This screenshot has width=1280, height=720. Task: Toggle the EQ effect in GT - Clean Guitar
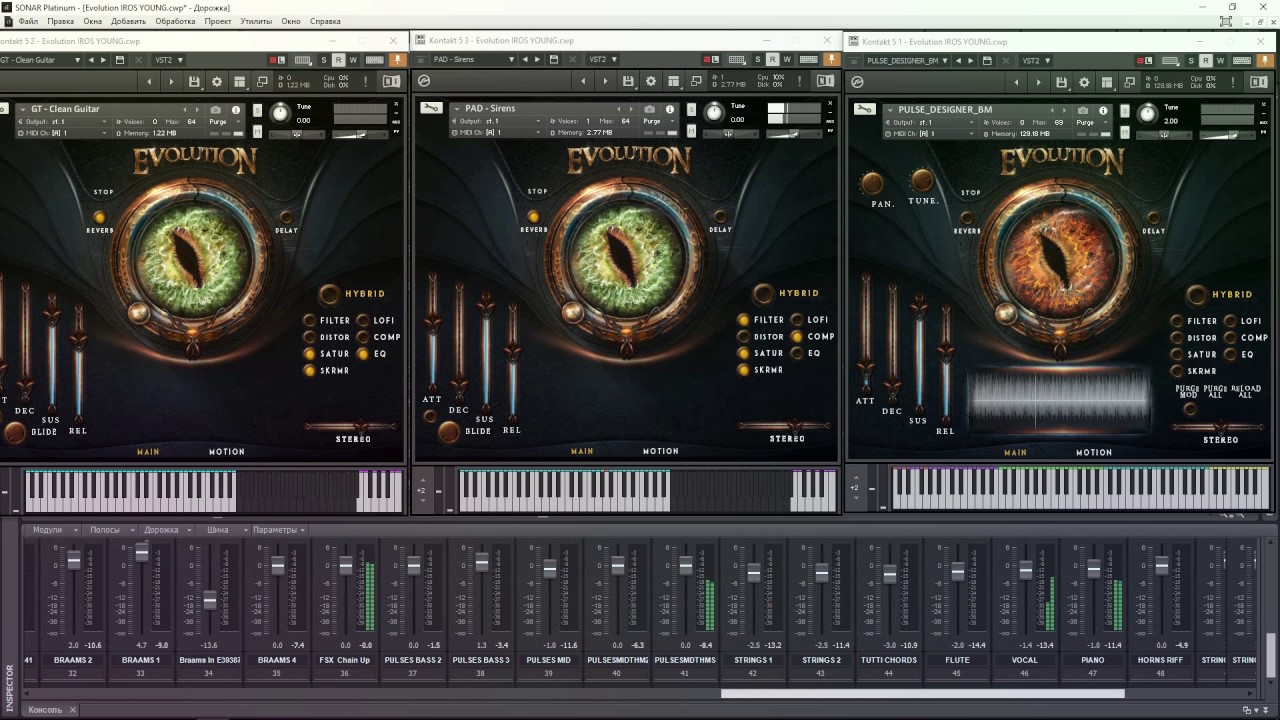(362, 354)
